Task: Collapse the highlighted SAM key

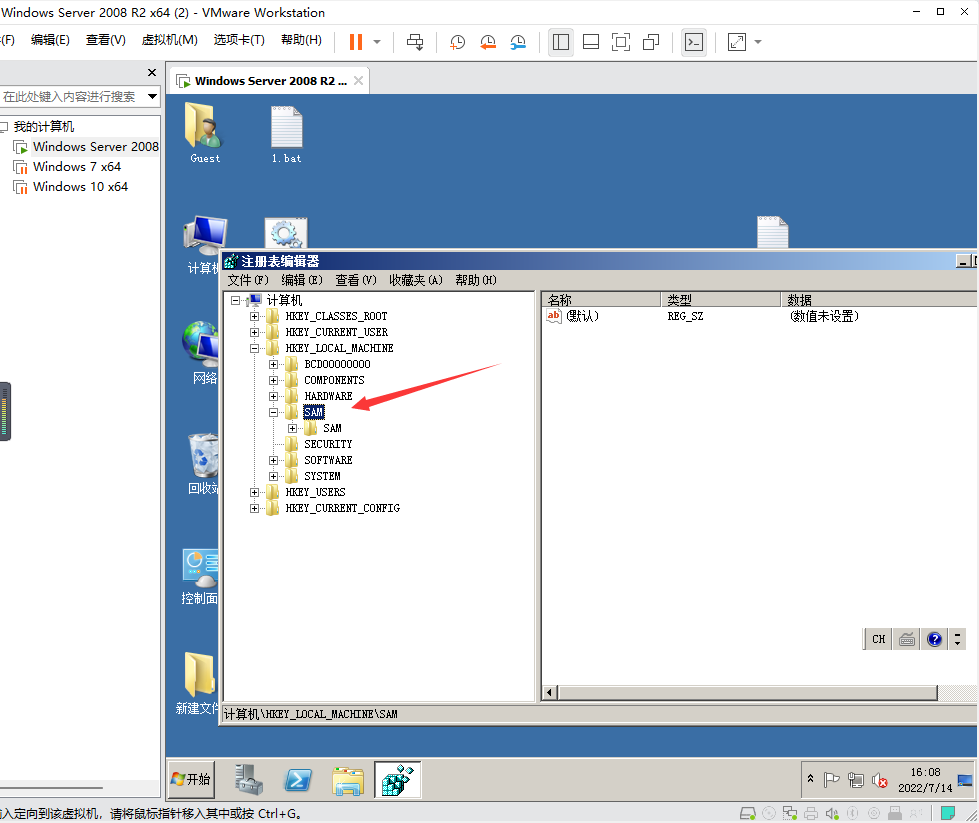Action: (273, 412)
